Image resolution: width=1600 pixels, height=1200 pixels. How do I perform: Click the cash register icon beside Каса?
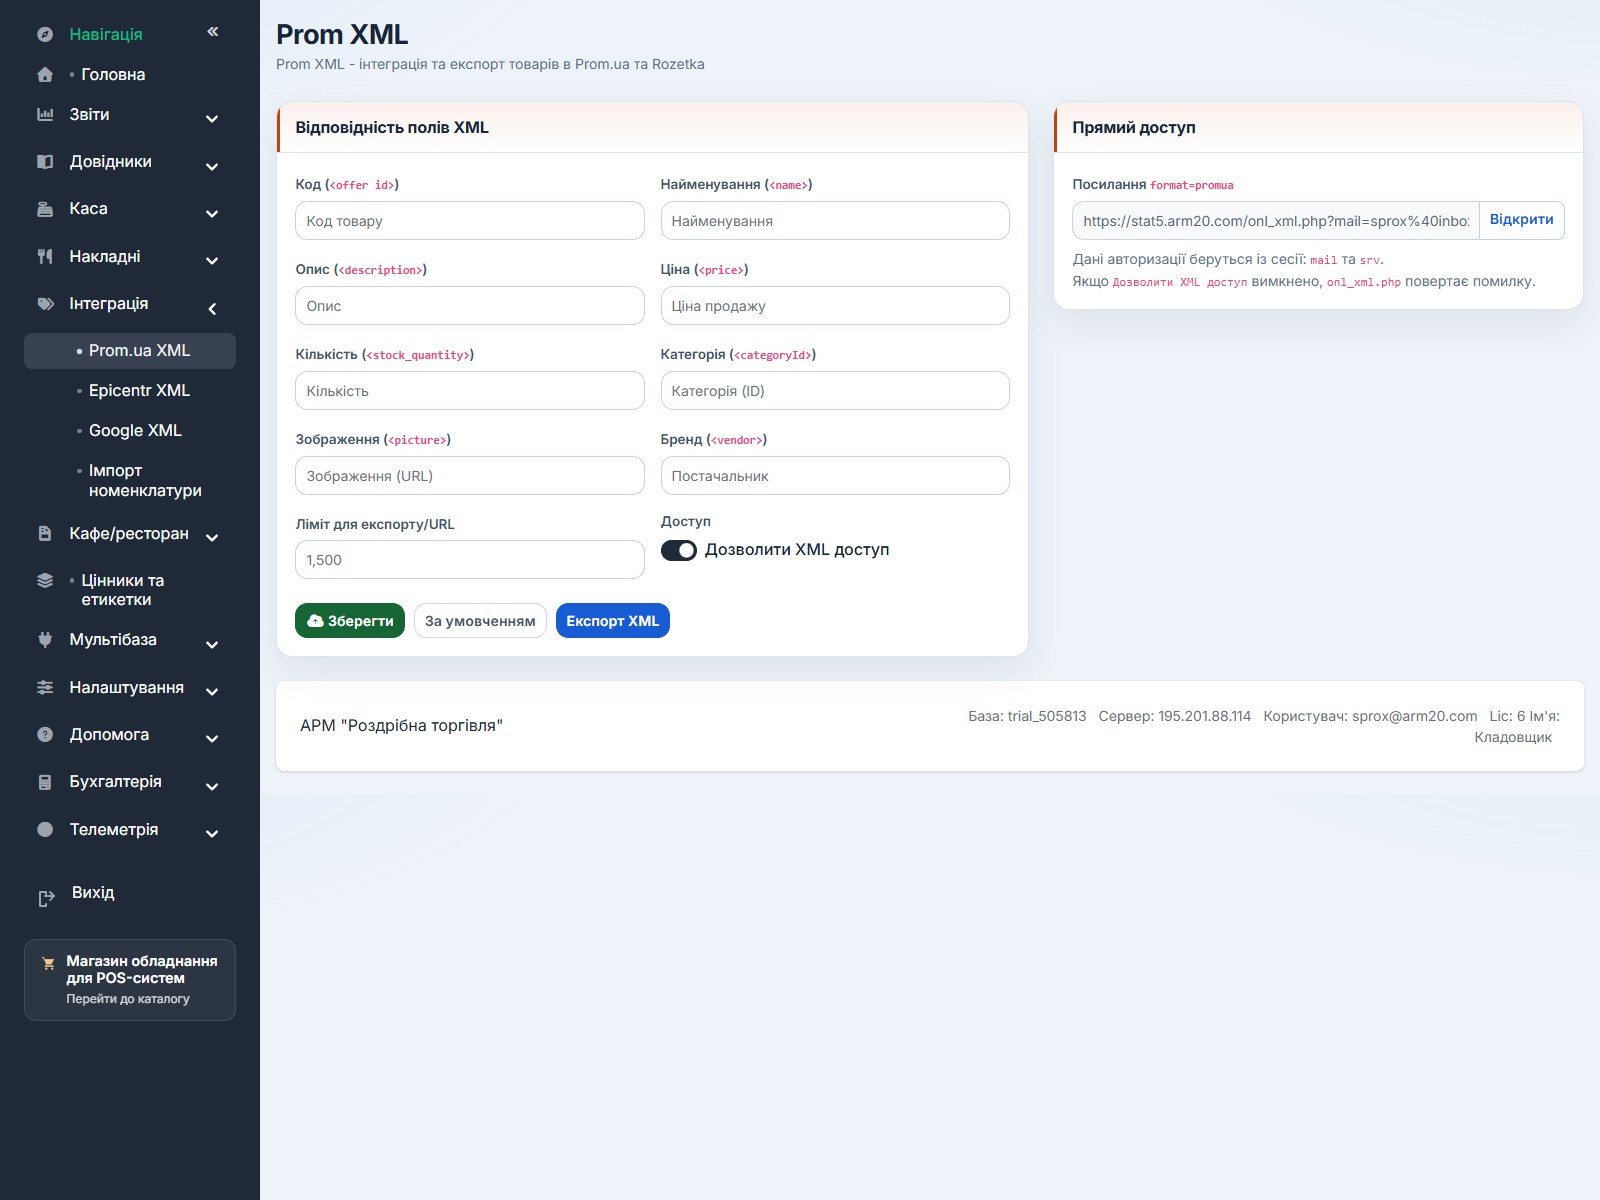[45, 209]
